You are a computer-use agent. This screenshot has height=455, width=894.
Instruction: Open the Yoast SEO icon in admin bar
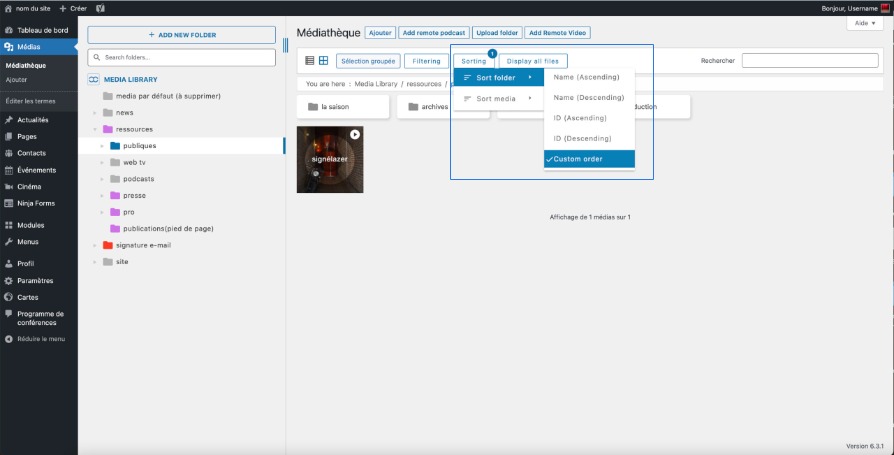(100, 7)
